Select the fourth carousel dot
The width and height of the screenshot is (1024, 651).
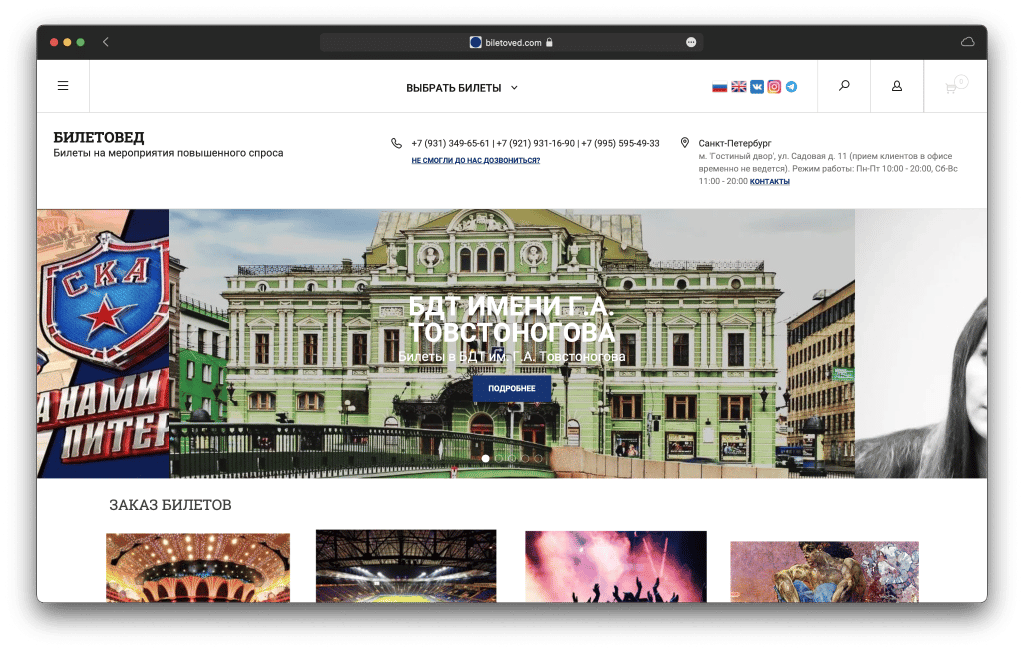point(524,458)
